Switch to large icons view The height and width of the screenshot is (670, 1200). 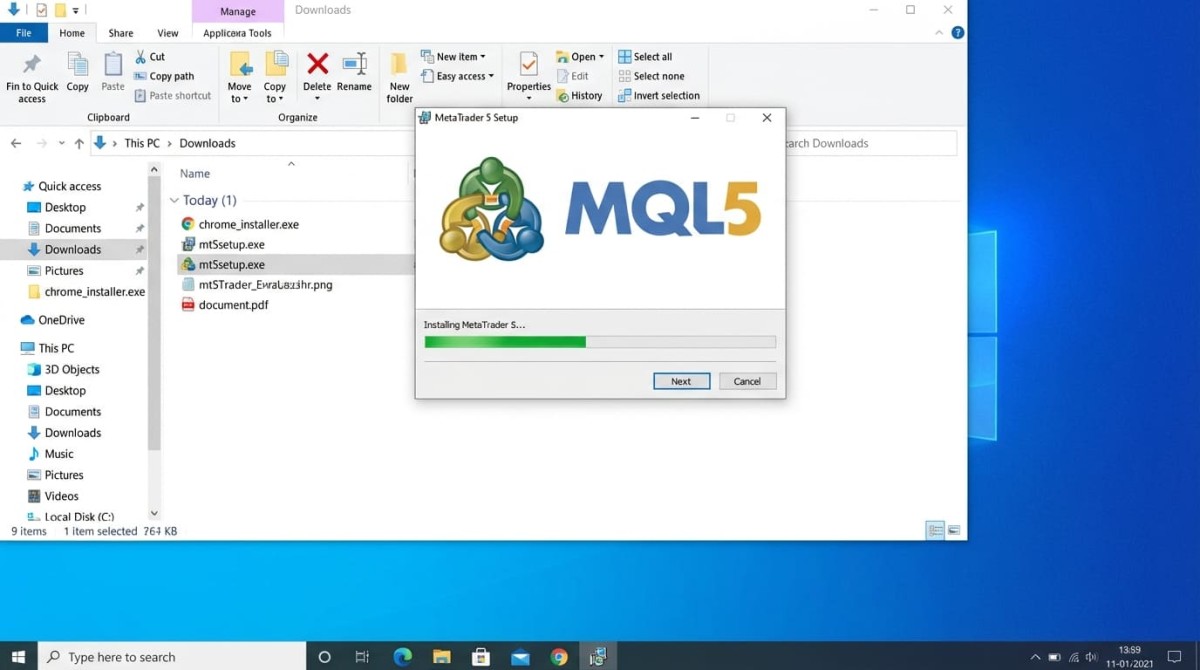point(954,530)
